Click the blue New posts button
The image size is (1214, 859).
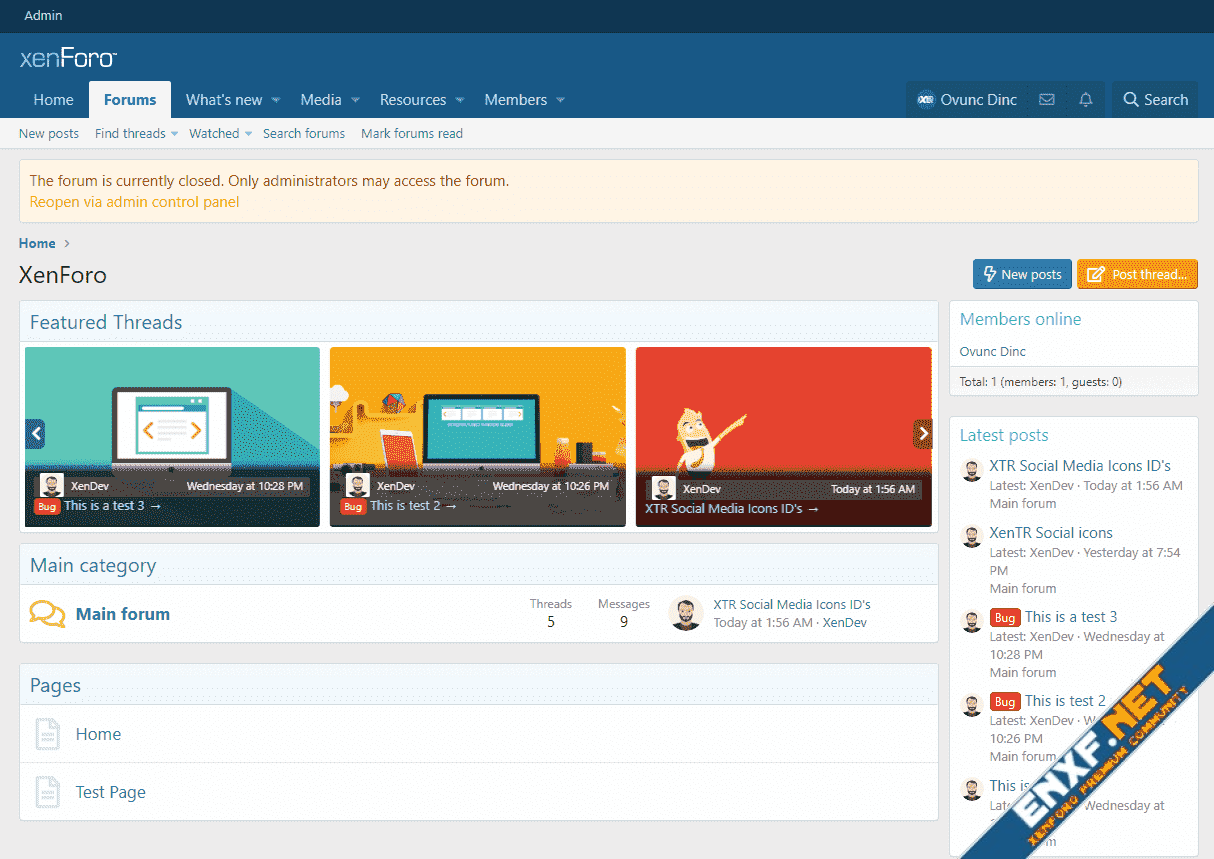click(x=1022, y=274)
